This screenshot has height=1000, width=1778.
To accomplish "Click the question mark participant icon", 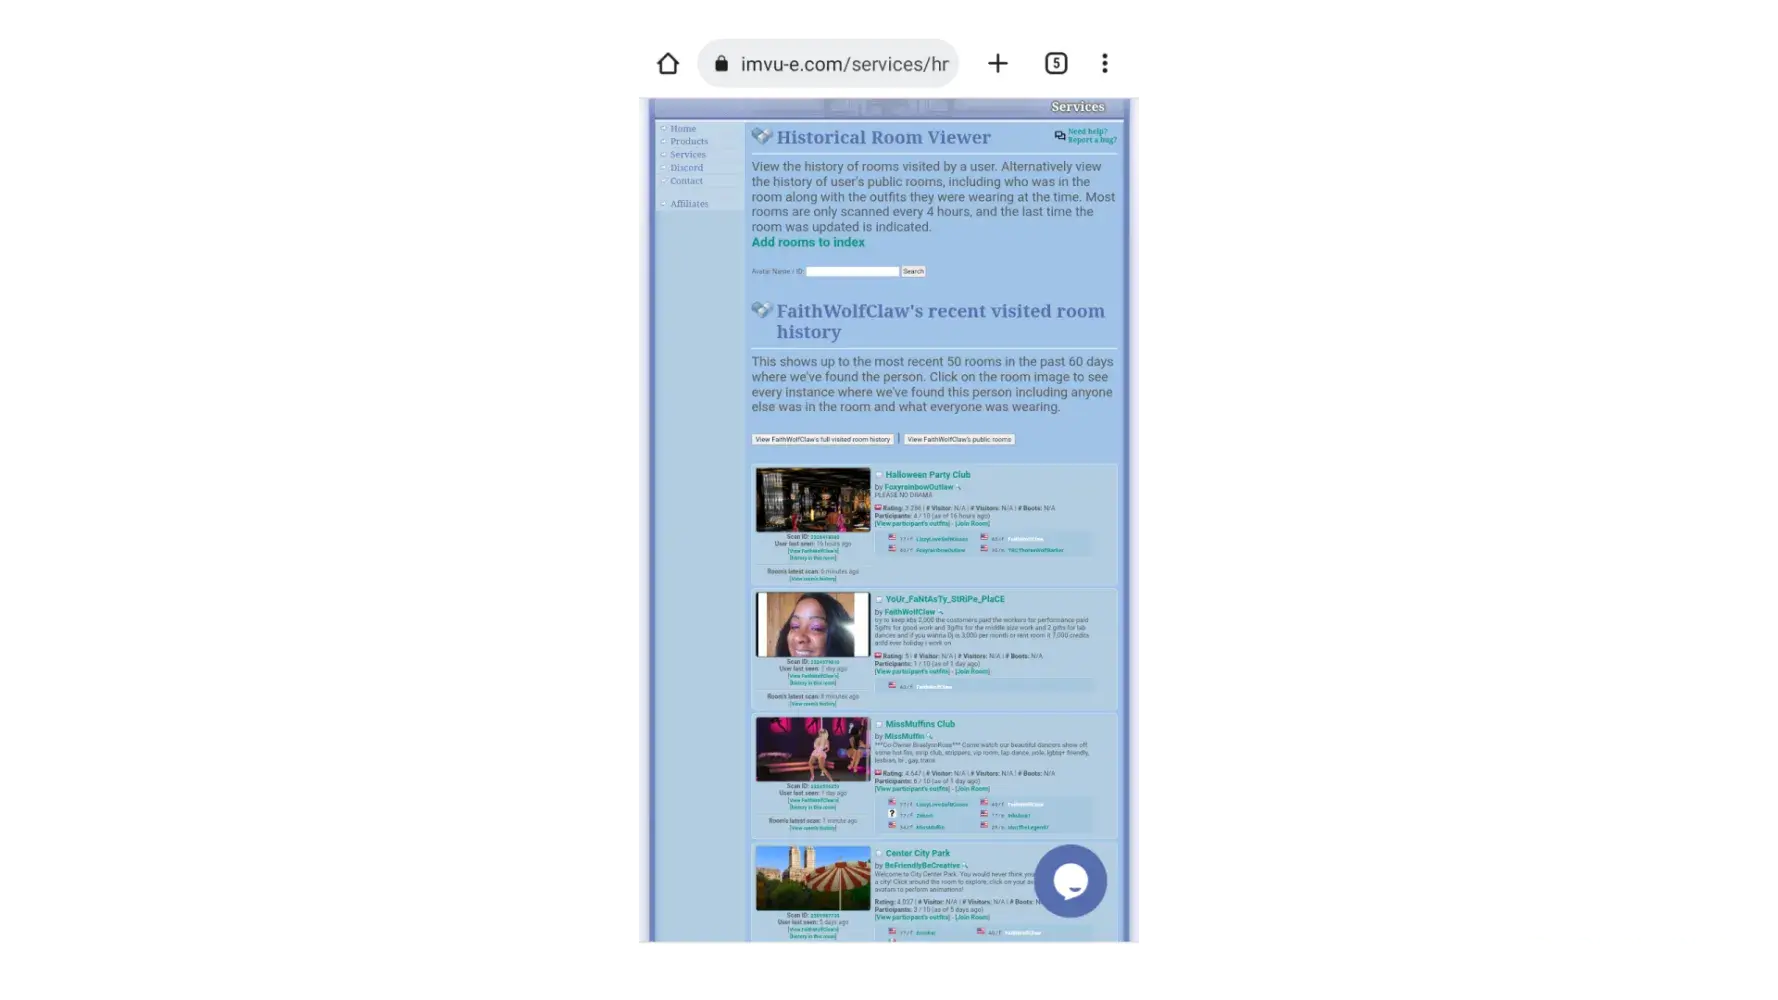I will (892, 814).
